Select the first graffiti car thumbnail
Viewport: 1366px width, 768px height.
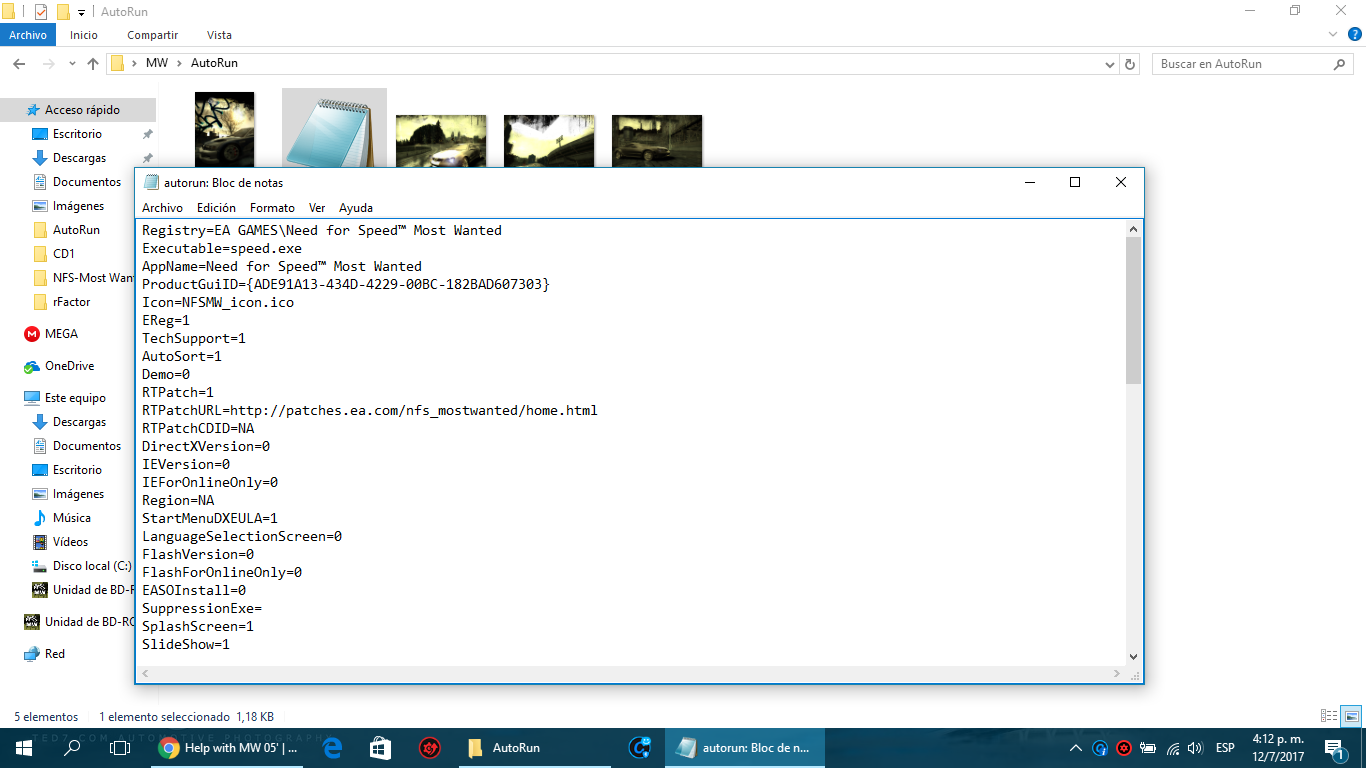coord(224,129)
